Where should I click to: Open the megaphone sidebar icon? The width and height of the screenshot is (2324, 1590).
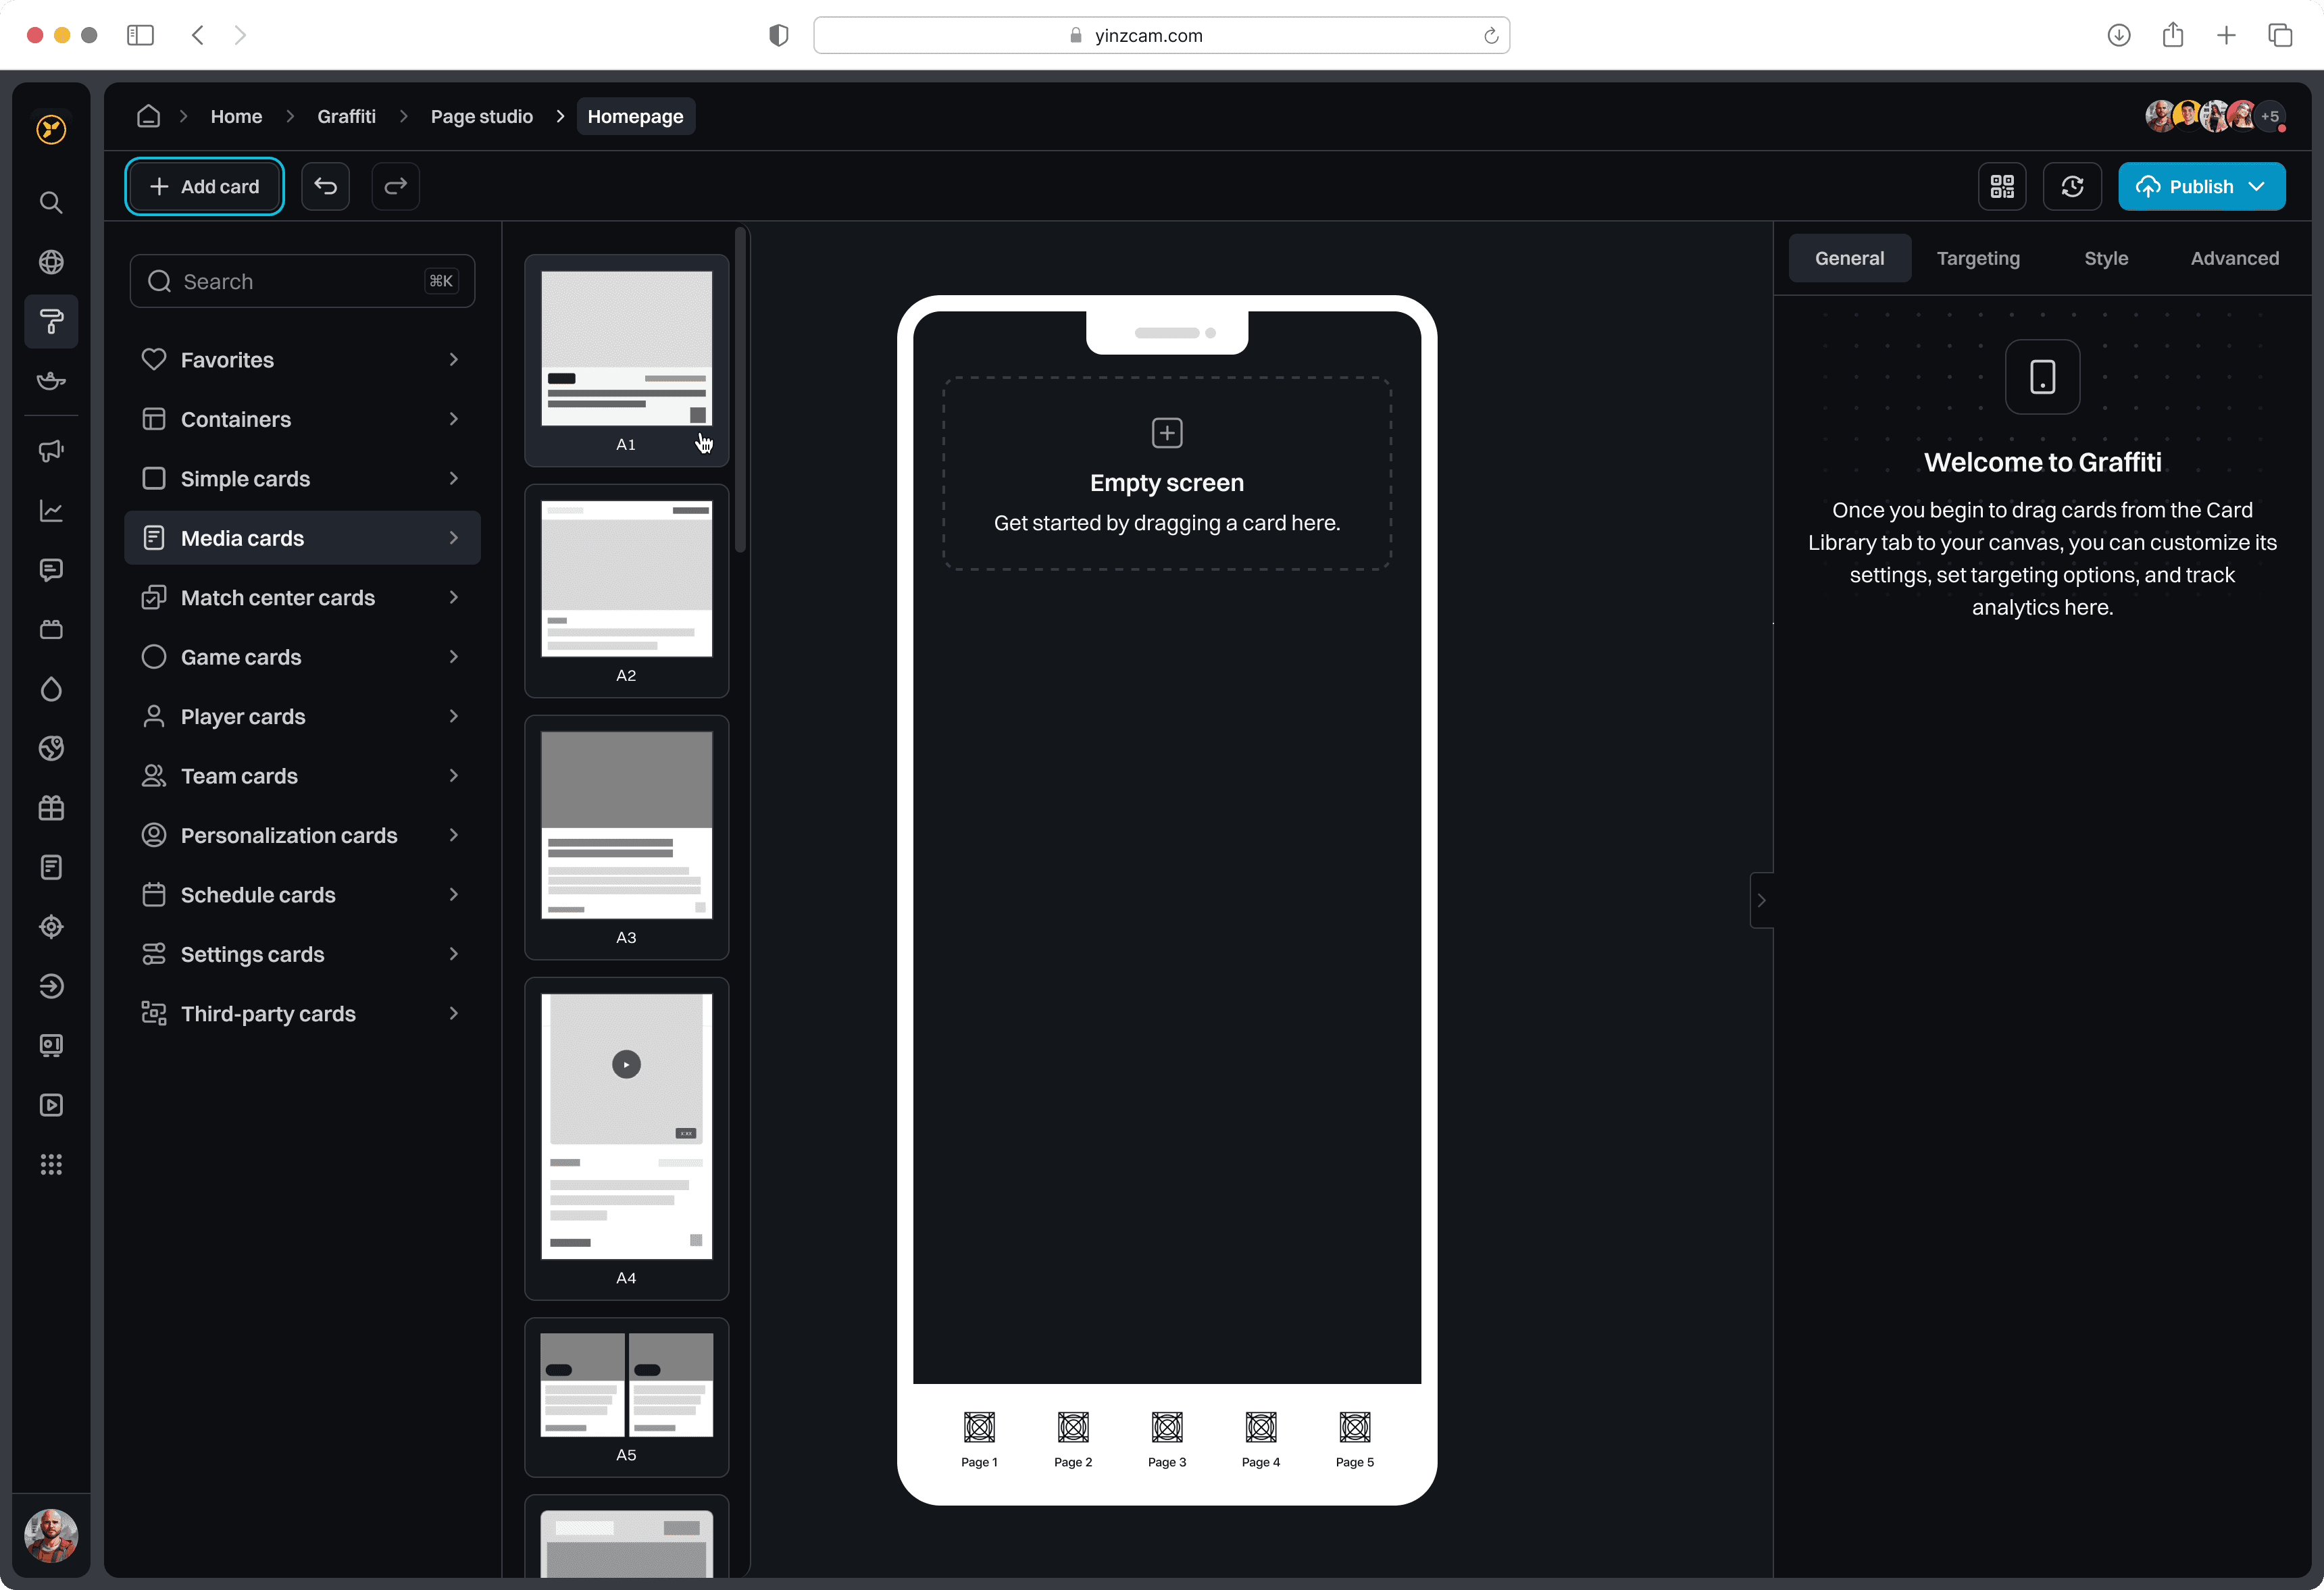click(x=51, y=451)
